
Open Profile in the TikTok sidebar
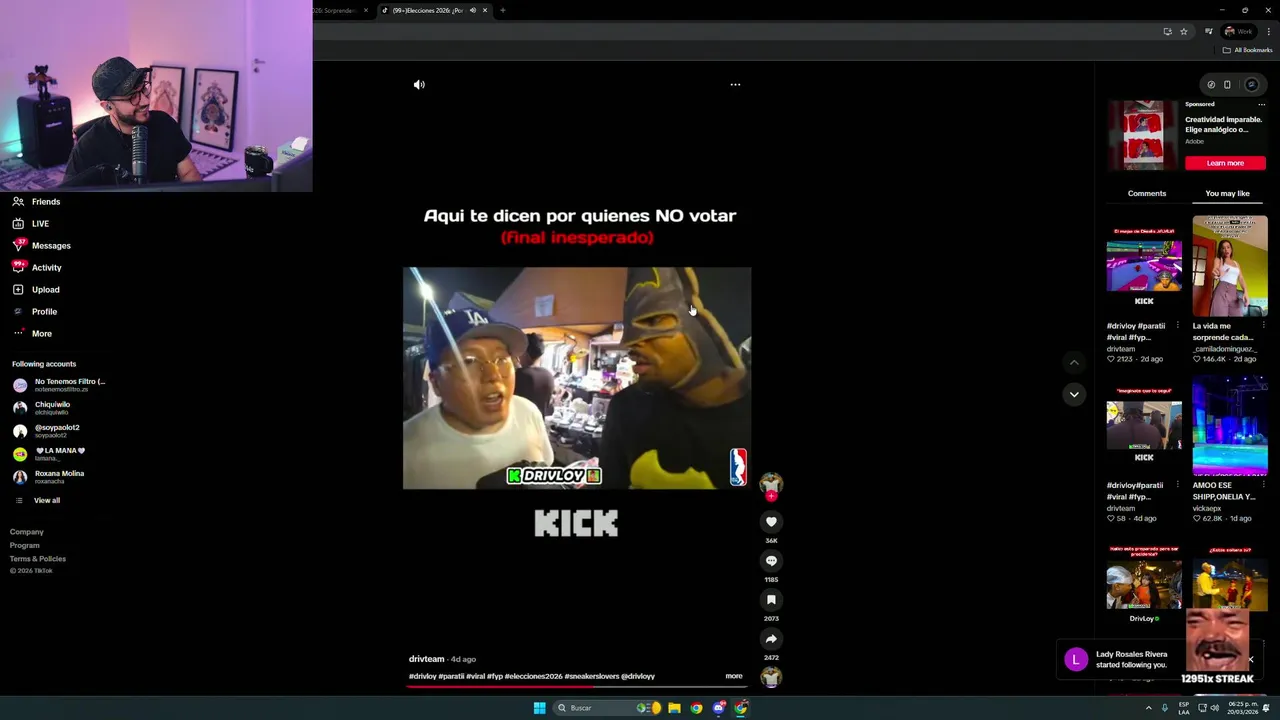point(35,312)
